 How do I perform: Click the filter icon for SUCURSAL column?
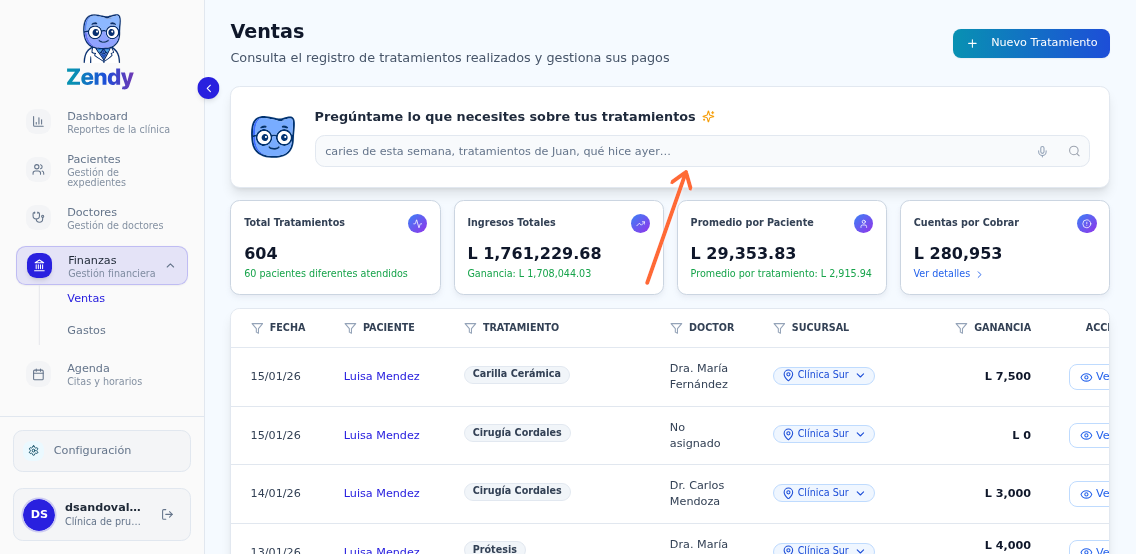click(x=779, y=328)
